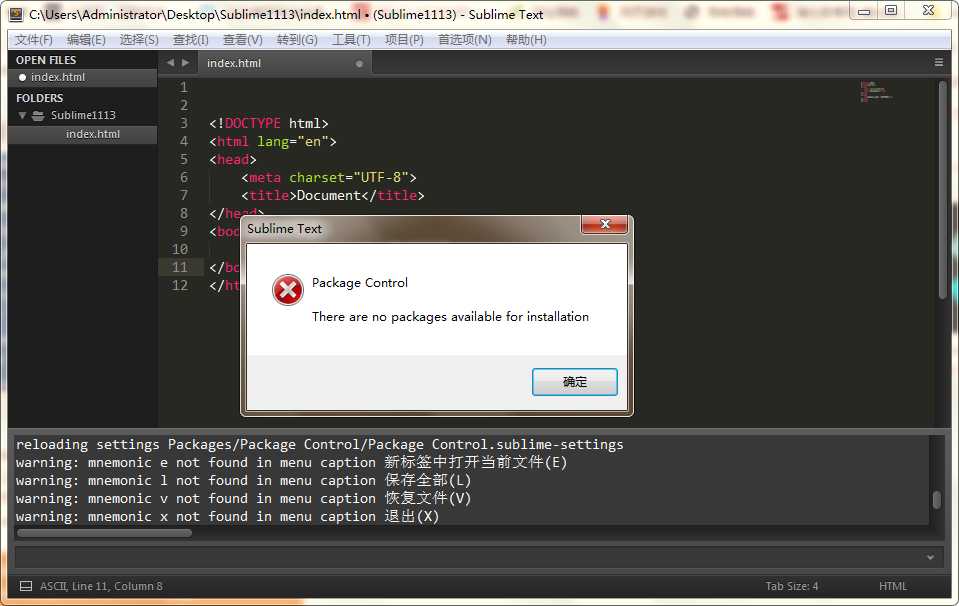Click console warning about 退出(X)
959x606 pixels.
[228, 517]
